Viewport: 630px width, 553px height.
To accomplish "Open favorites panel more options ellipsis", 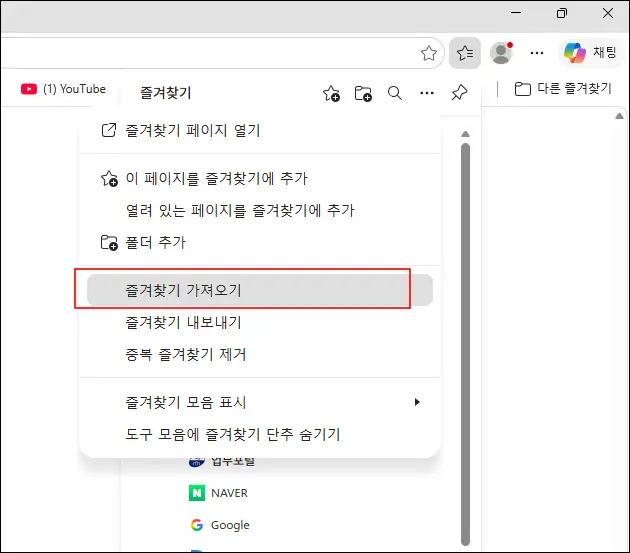I will (427, 93).
